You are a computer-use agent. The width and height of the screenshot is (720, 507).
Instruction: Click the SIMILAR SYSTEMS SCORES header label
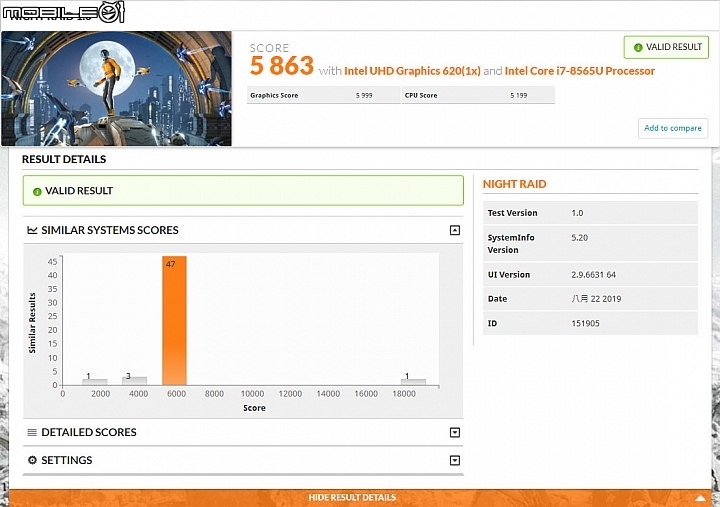(110, 230)
